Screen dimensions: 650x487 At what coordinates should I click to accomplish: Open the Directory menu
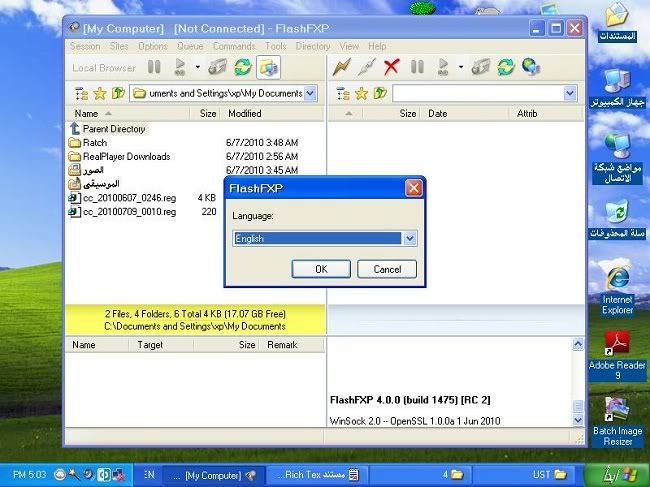(x=313, y=46)
